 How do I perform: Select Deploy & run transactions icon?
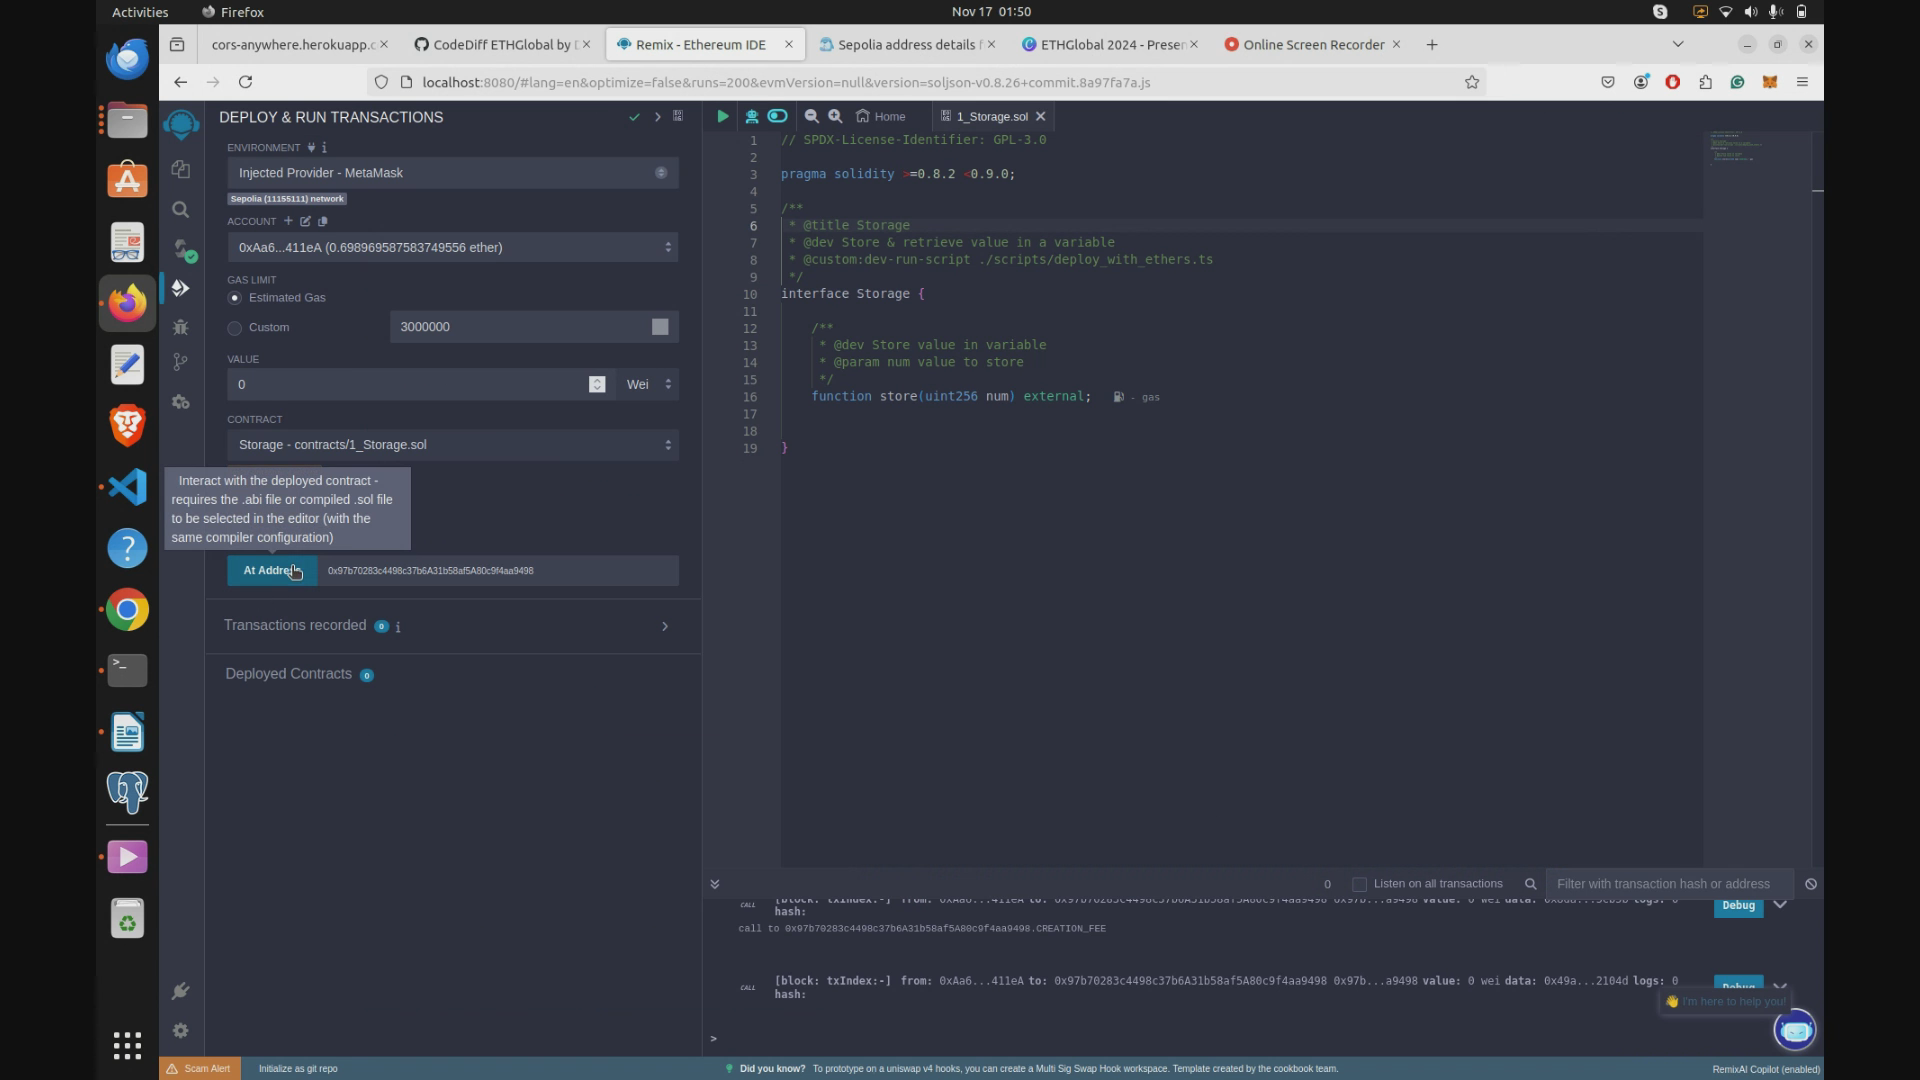point(181,288)
